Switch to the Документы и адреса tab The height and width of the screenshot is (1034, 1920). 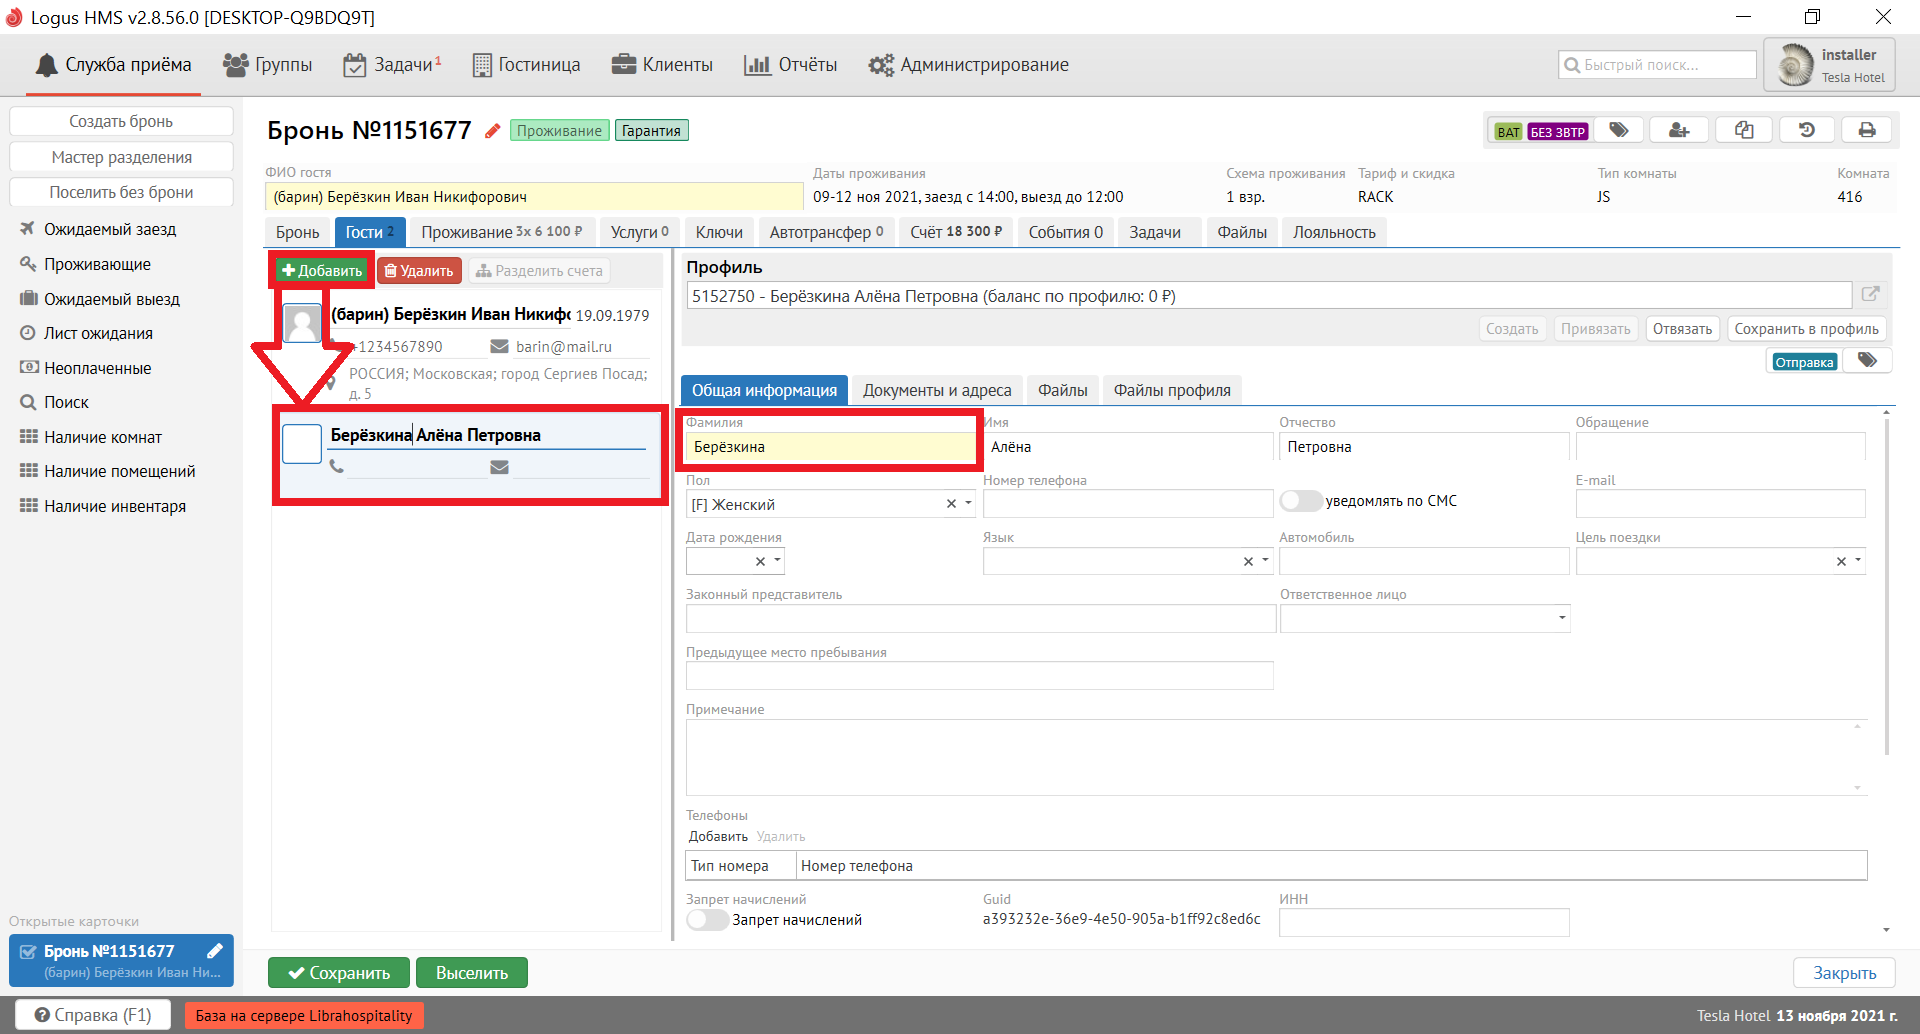pos(937,390)
